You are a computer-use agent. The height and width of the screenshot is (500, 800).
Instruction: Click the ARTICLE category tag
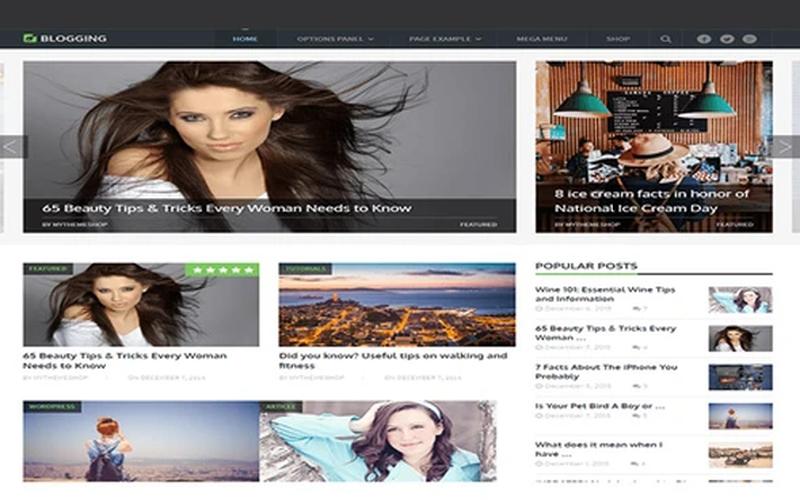click(x=281, y=407)
